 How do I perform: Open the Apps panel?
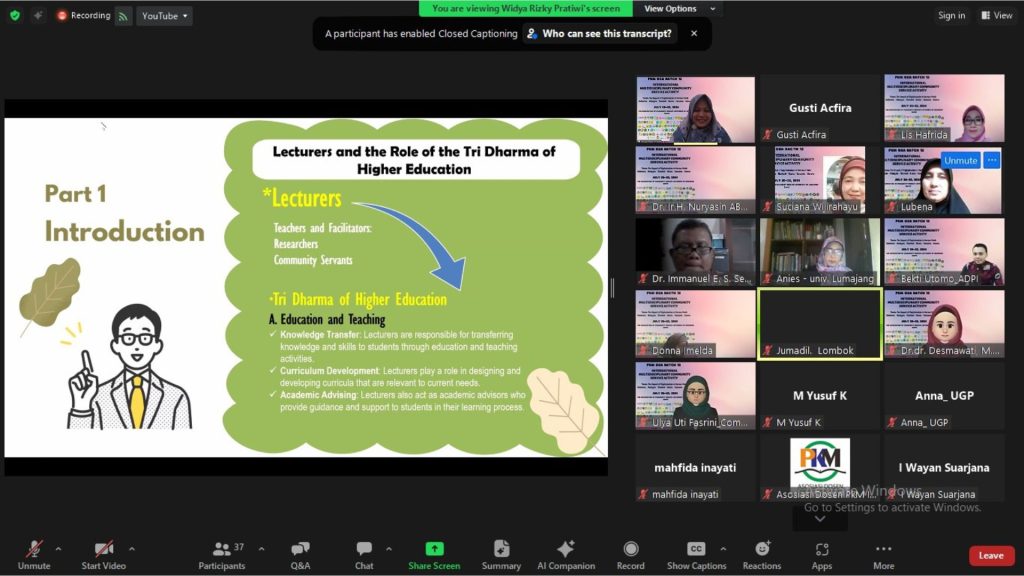click(x=822, y=549)
